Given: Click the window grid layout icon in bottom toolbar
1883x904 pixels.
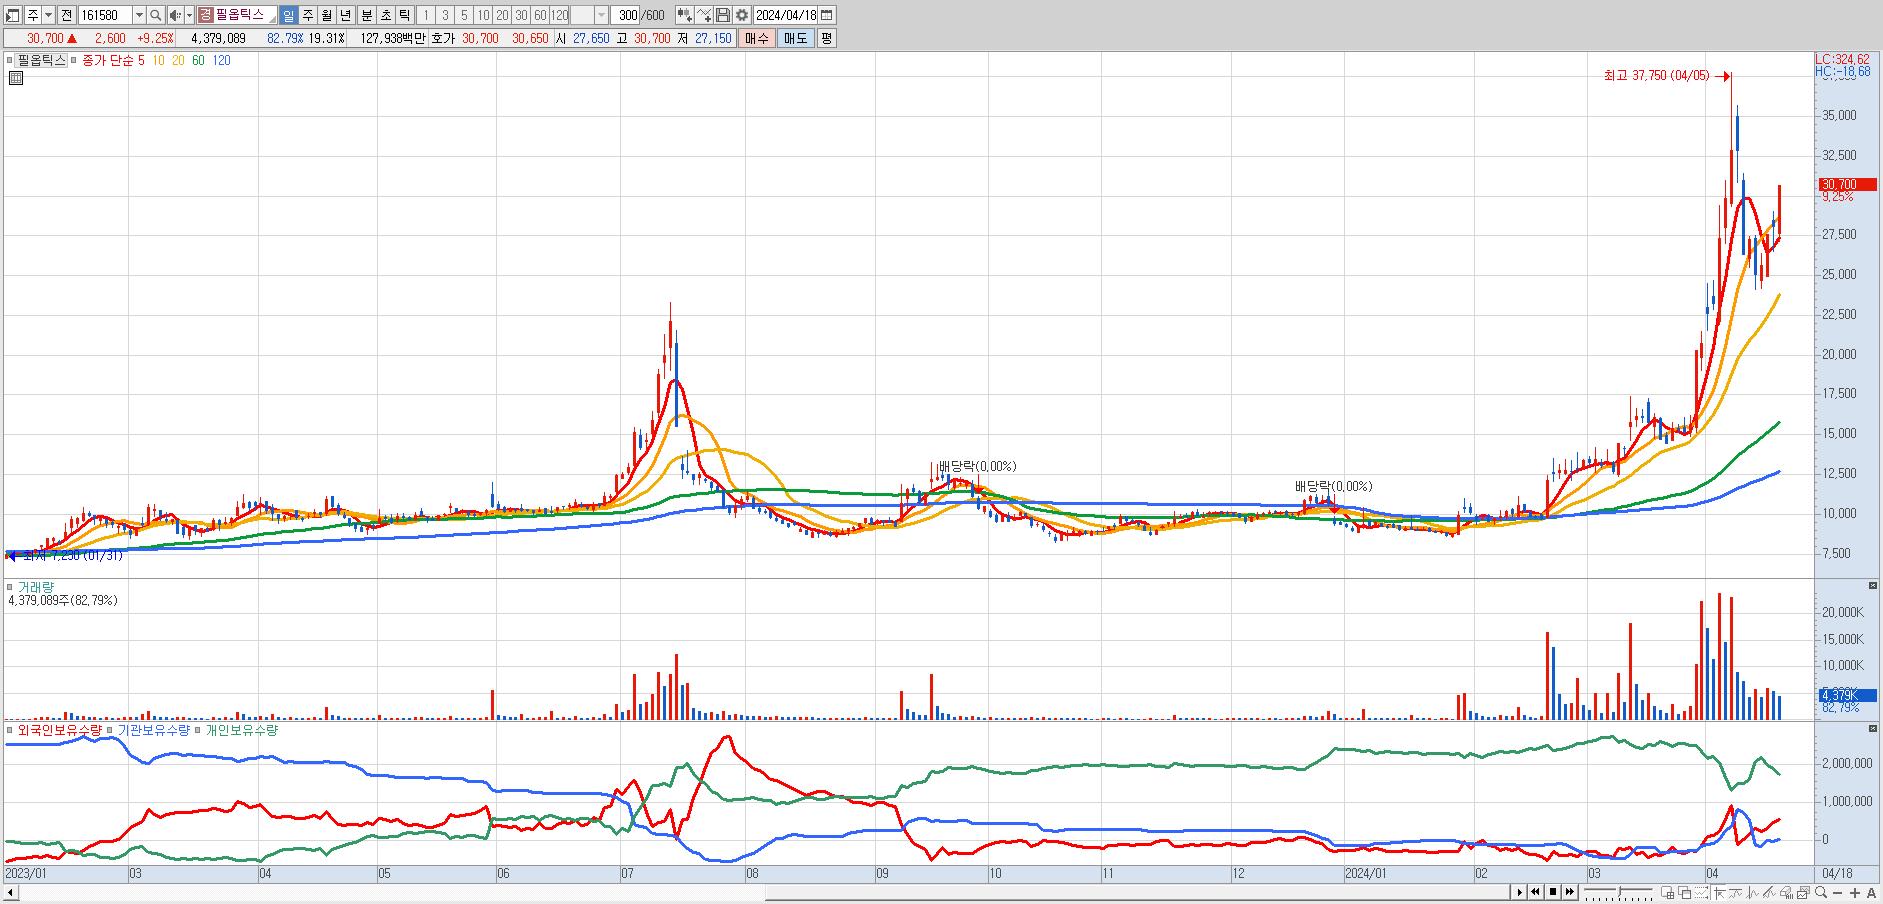Looking at the screenshot, I should (x=1668, y=893).
